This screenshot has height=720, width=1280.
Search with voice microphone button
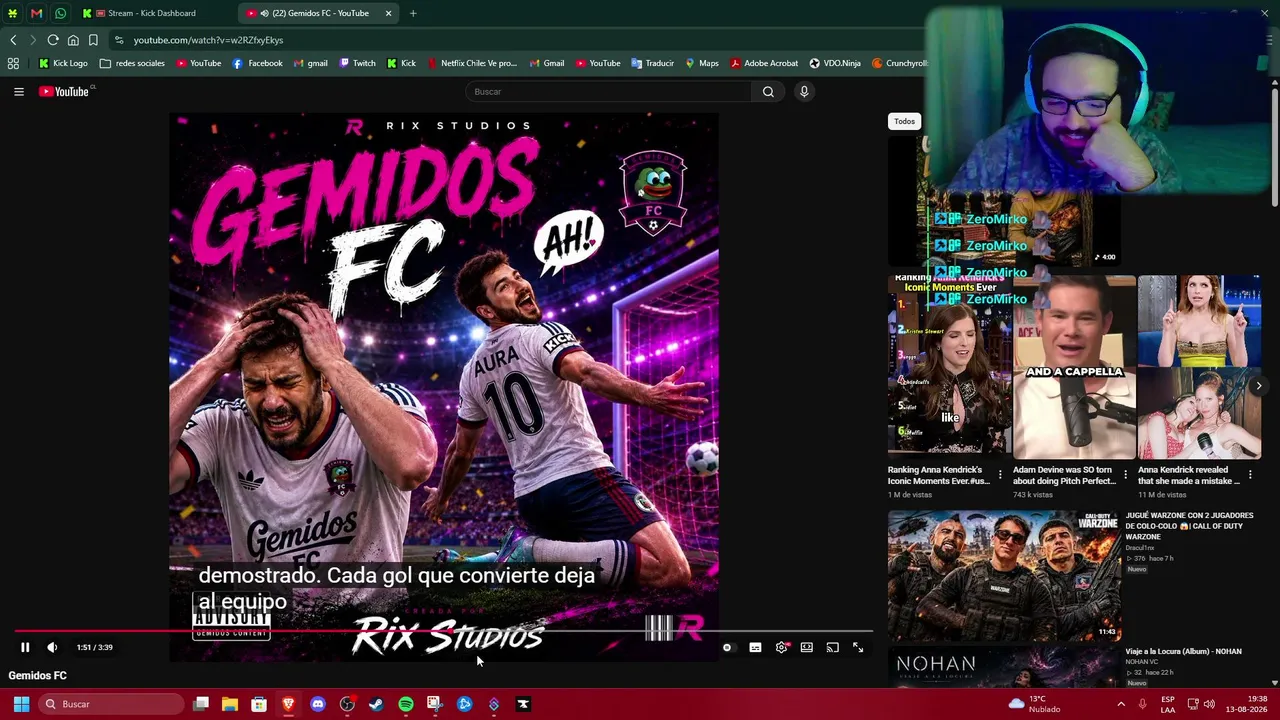tap(803, 91)
